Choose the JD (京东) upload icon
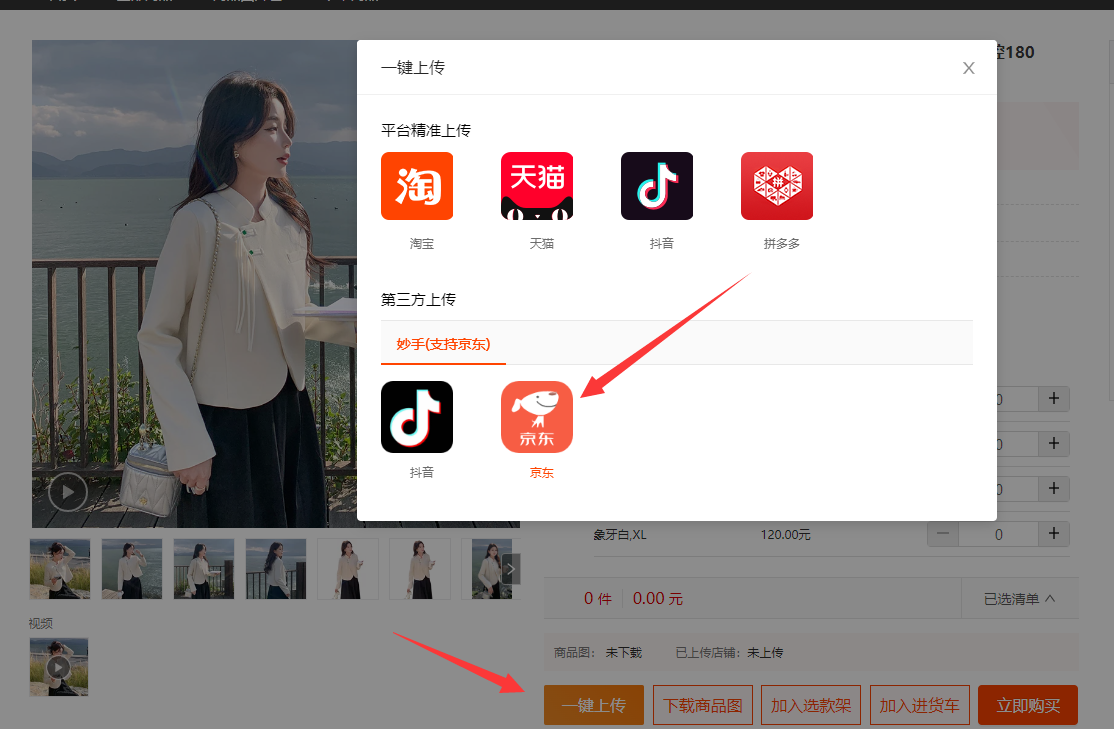Screen dimensions: 1114x729 point(537,417)
